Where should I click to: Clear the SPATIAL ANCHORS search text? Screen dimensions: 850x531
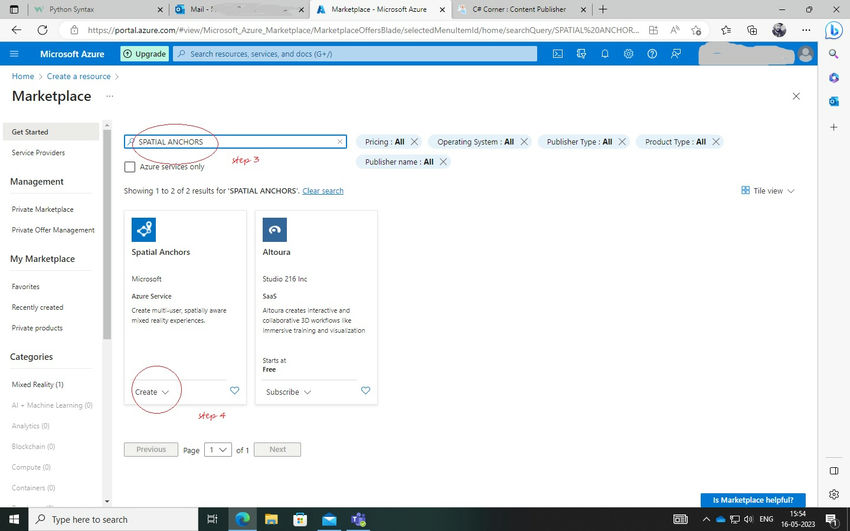click(x=340, y=141)
